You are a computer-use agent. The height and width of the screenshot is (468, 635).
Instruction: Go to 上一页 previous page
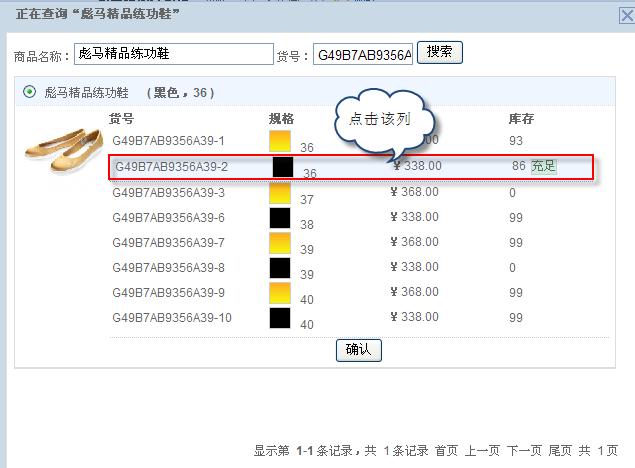pyautogui.click(x=482, y=451)
